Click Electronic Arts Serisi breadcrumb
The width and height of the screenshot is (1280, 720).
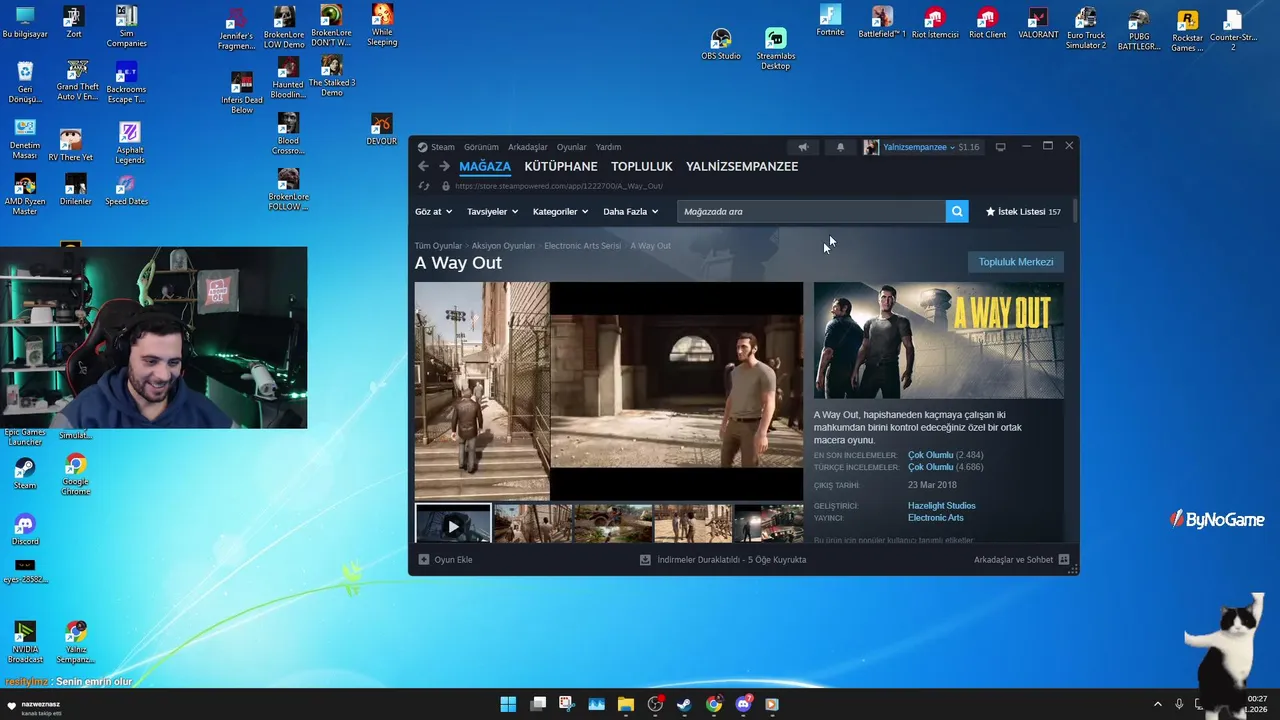pyautogui.click(x=582, y=246)
